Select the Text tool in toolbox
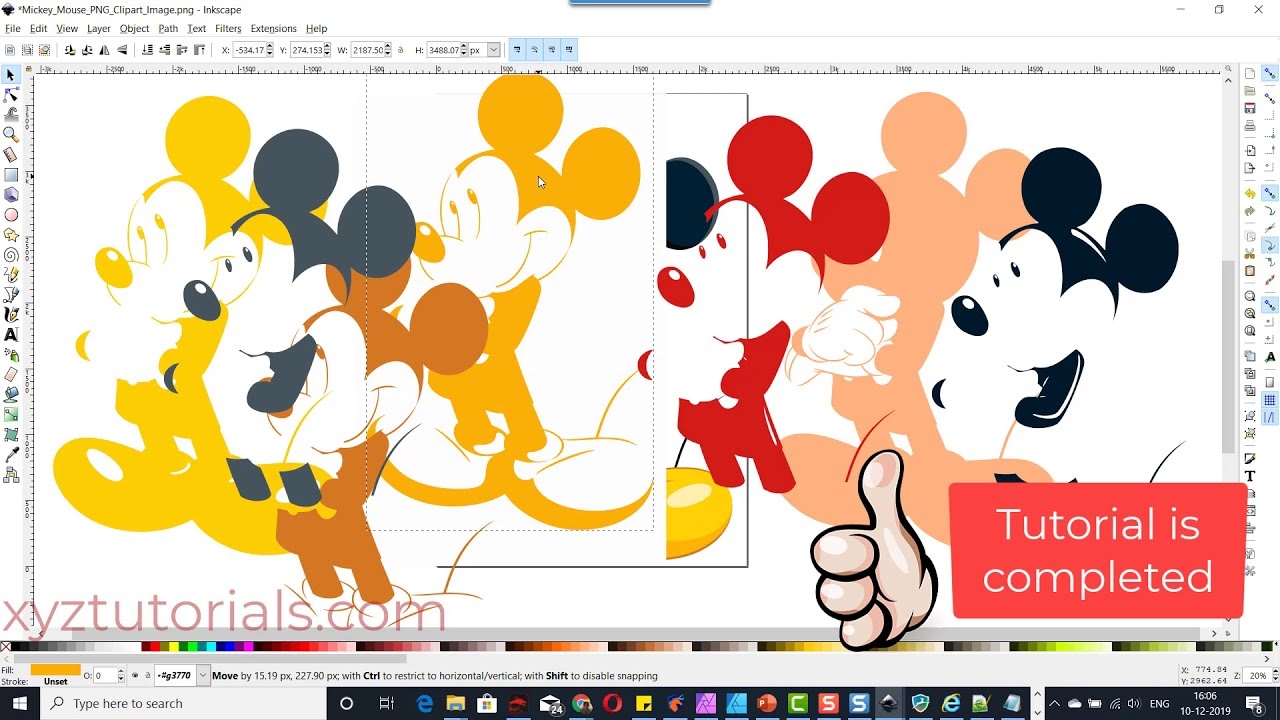This screenshot has height=720, width=1280. point(11,334)
